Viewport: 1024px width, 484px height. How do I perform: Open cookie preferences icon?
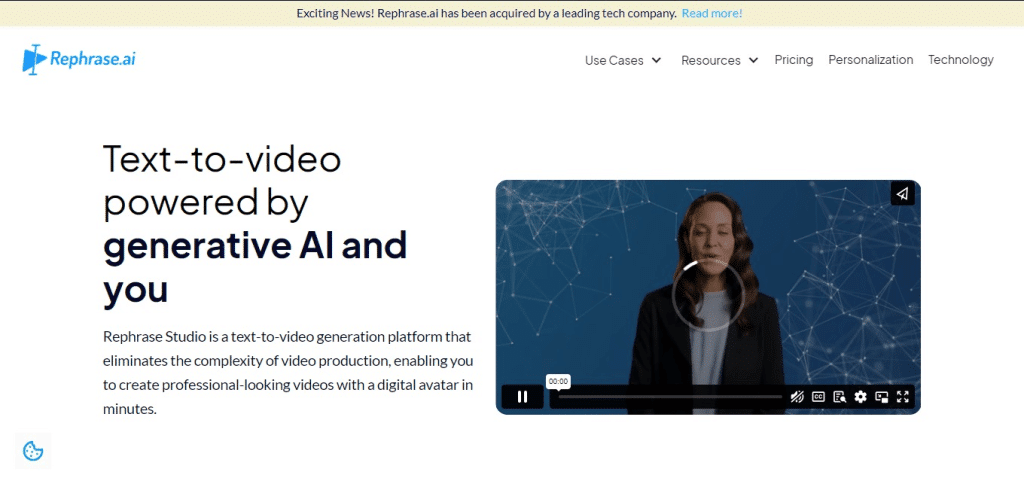click(33, 451)
